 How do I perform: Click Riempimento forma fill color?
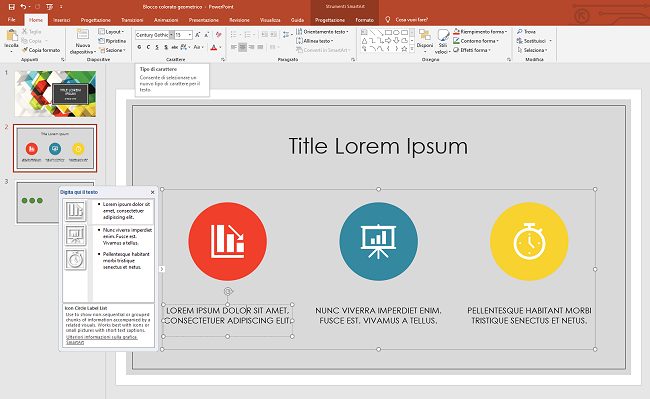pos(480,31)
